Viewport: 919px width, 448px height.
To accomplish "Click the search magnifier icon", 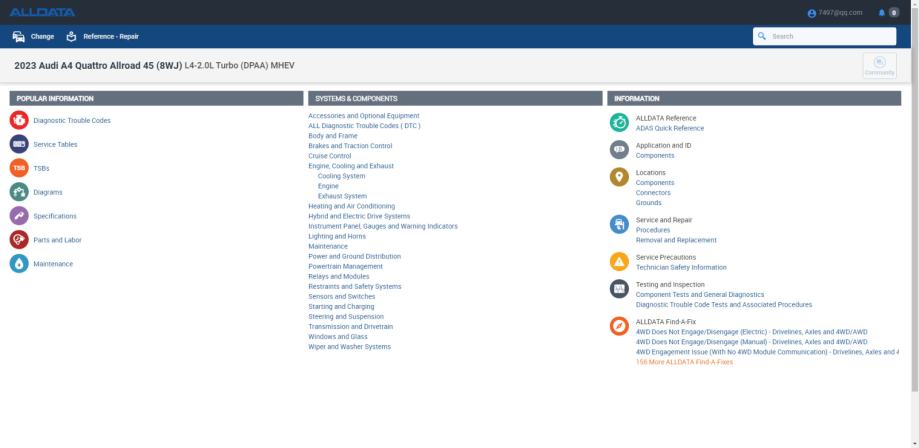I will point(761,36).
